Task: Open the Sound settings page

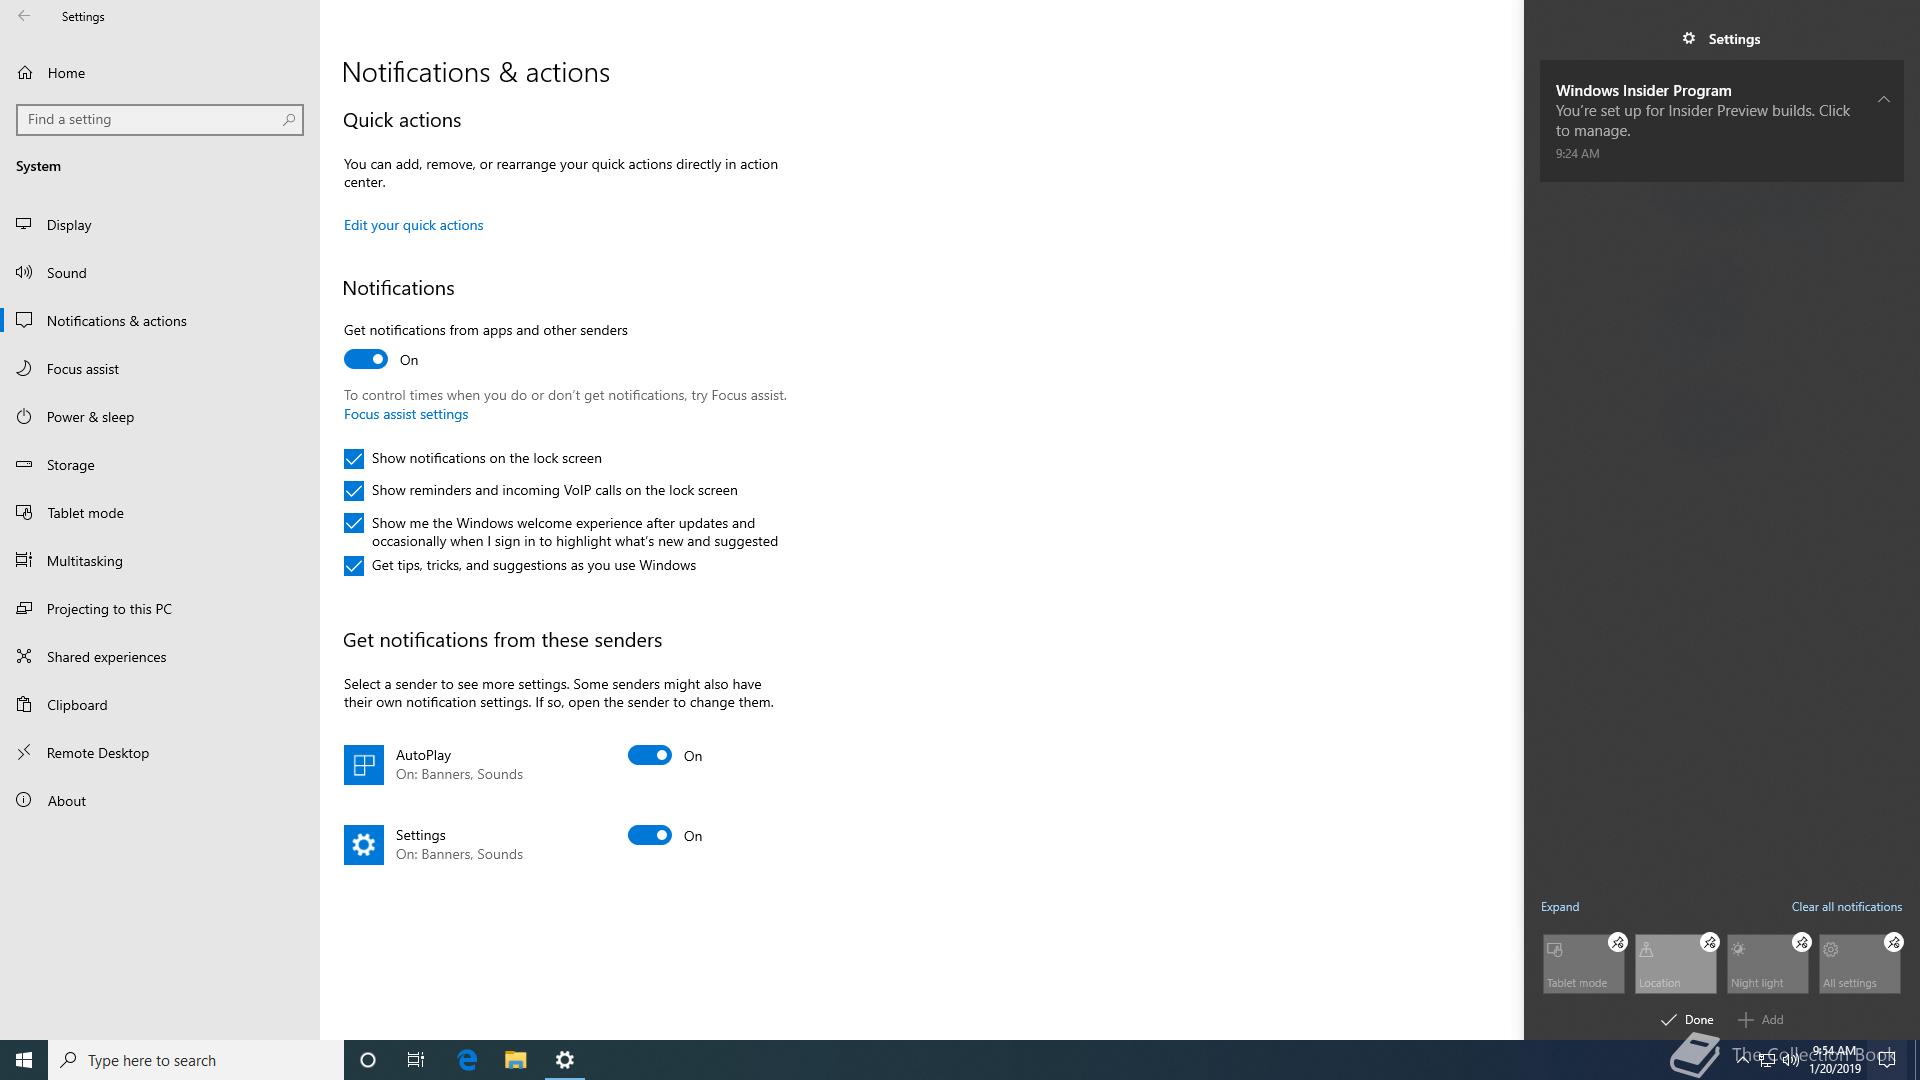Action: [x=160, y=273]
